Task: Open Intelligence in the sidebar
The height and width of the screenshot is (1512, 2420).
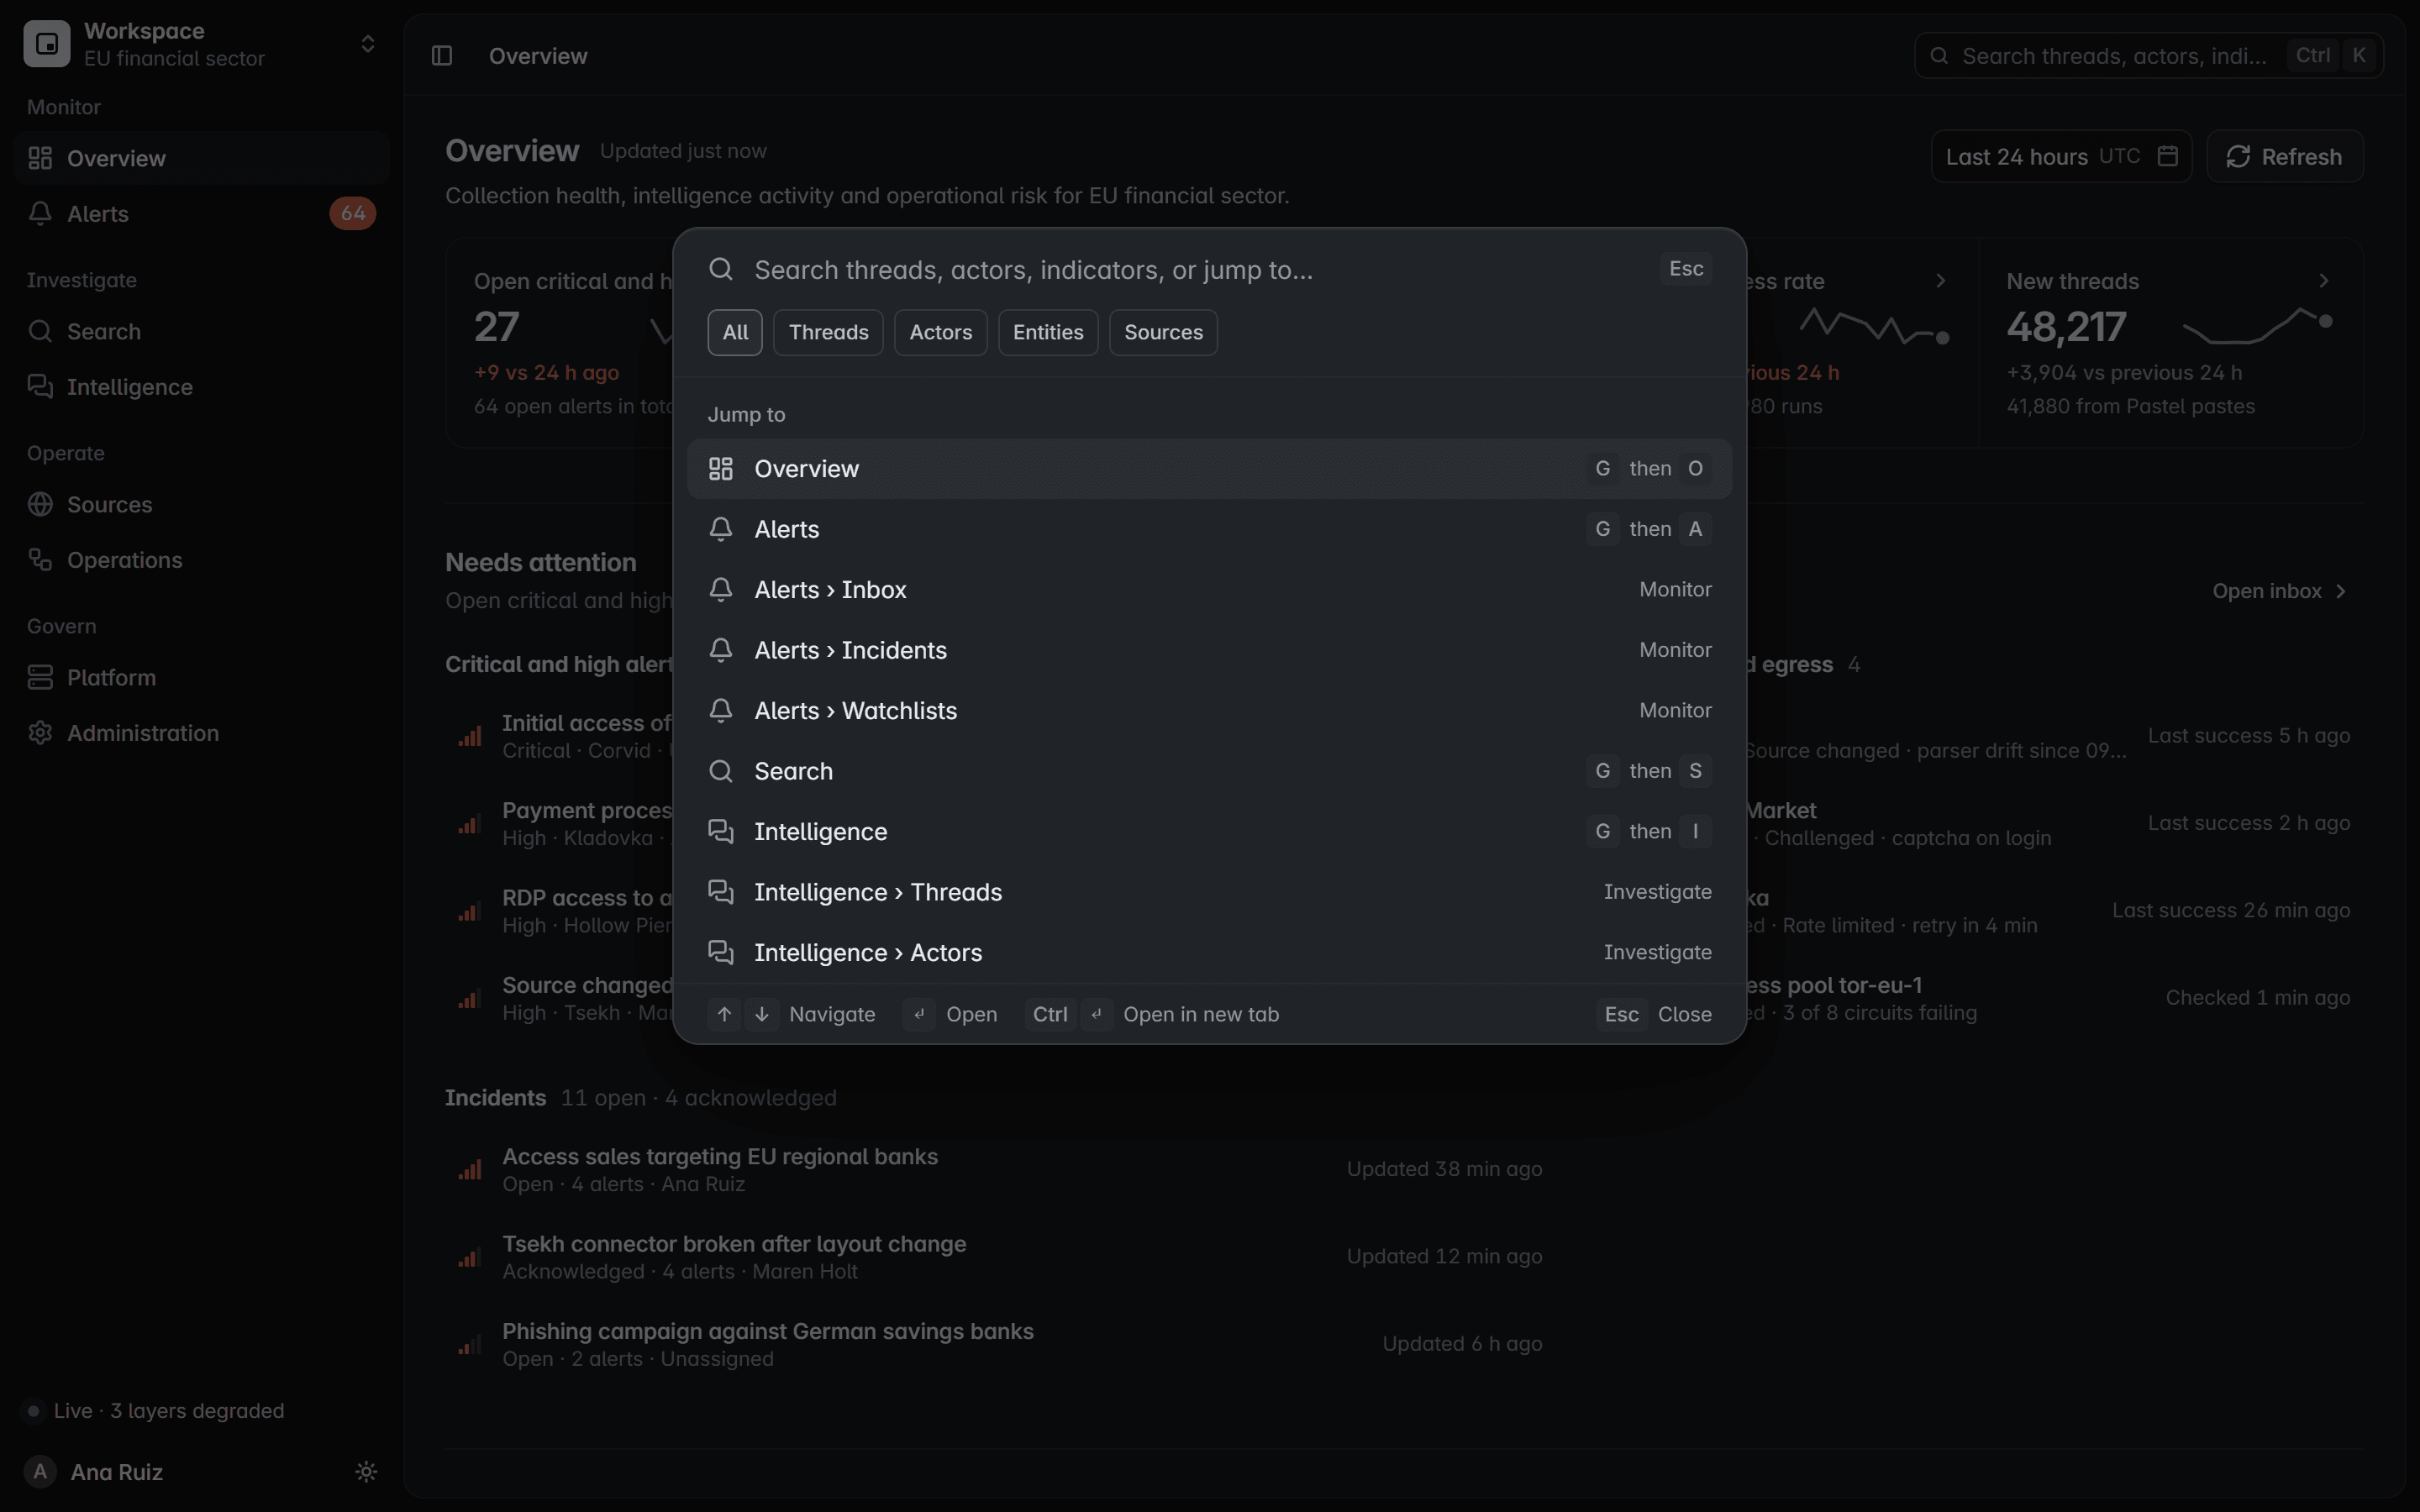Action: [201, 387]
